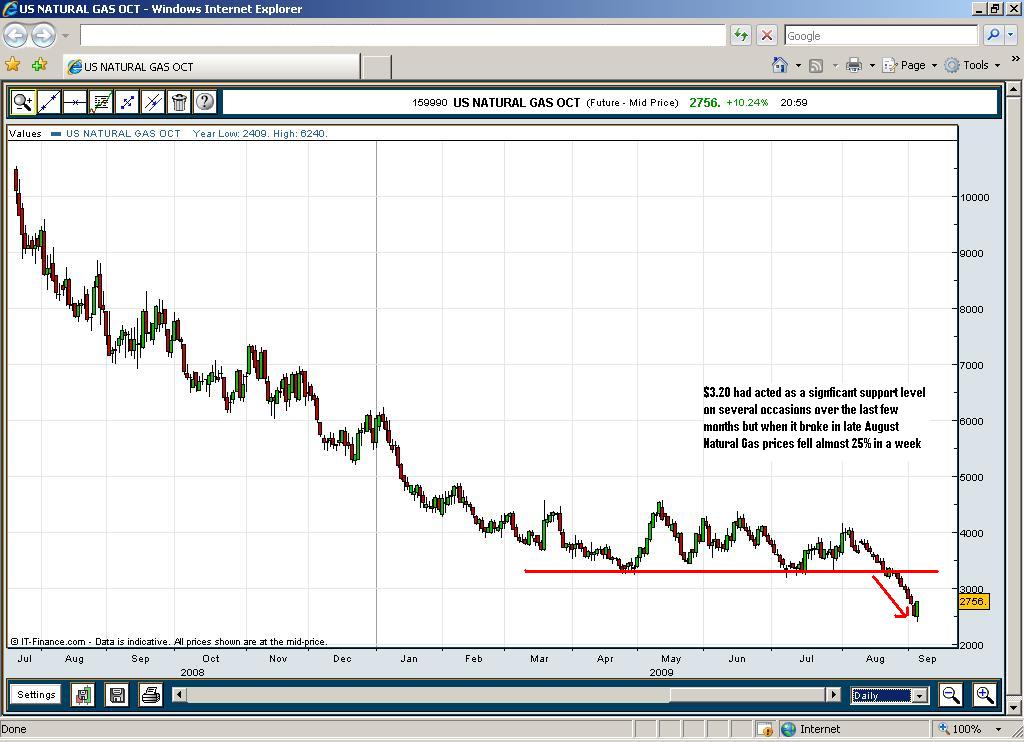This screenshot has height=742, width=1024.
Task: Save the chart with floppy disk icon
Action: (x=117, y=695)
